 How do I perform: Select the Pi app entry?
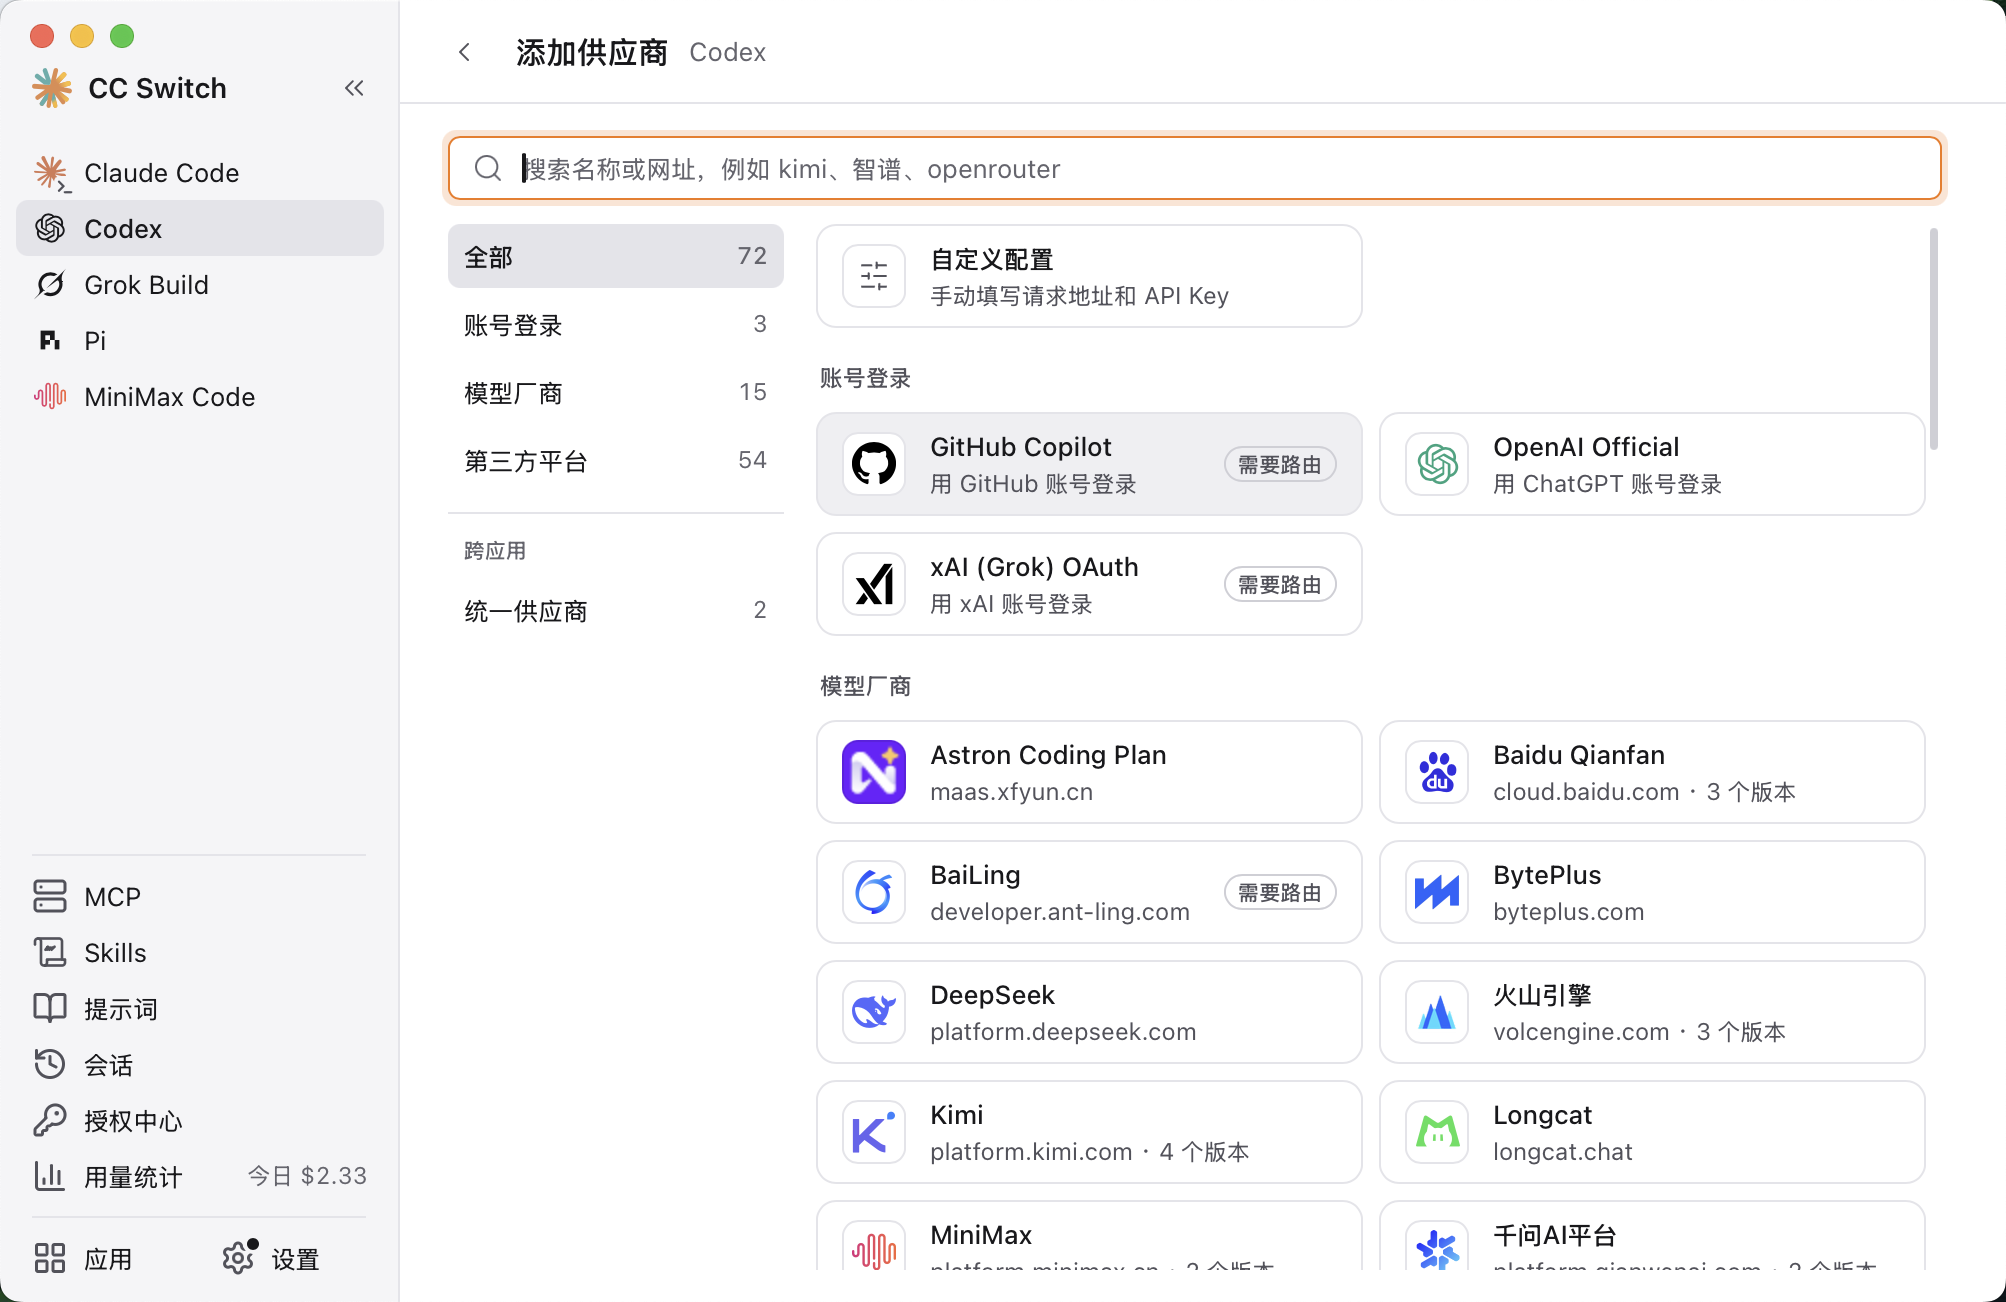200,340
